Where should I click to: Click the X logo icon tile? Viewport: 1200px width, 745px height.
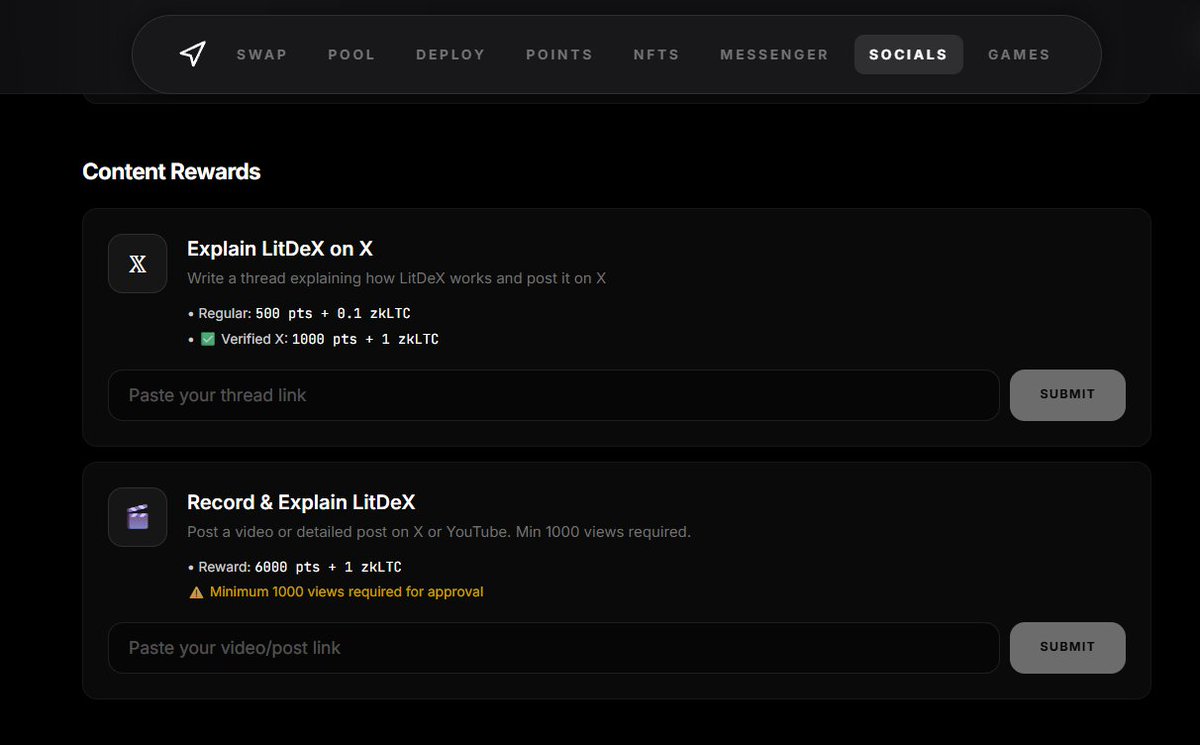coord(137,264)
